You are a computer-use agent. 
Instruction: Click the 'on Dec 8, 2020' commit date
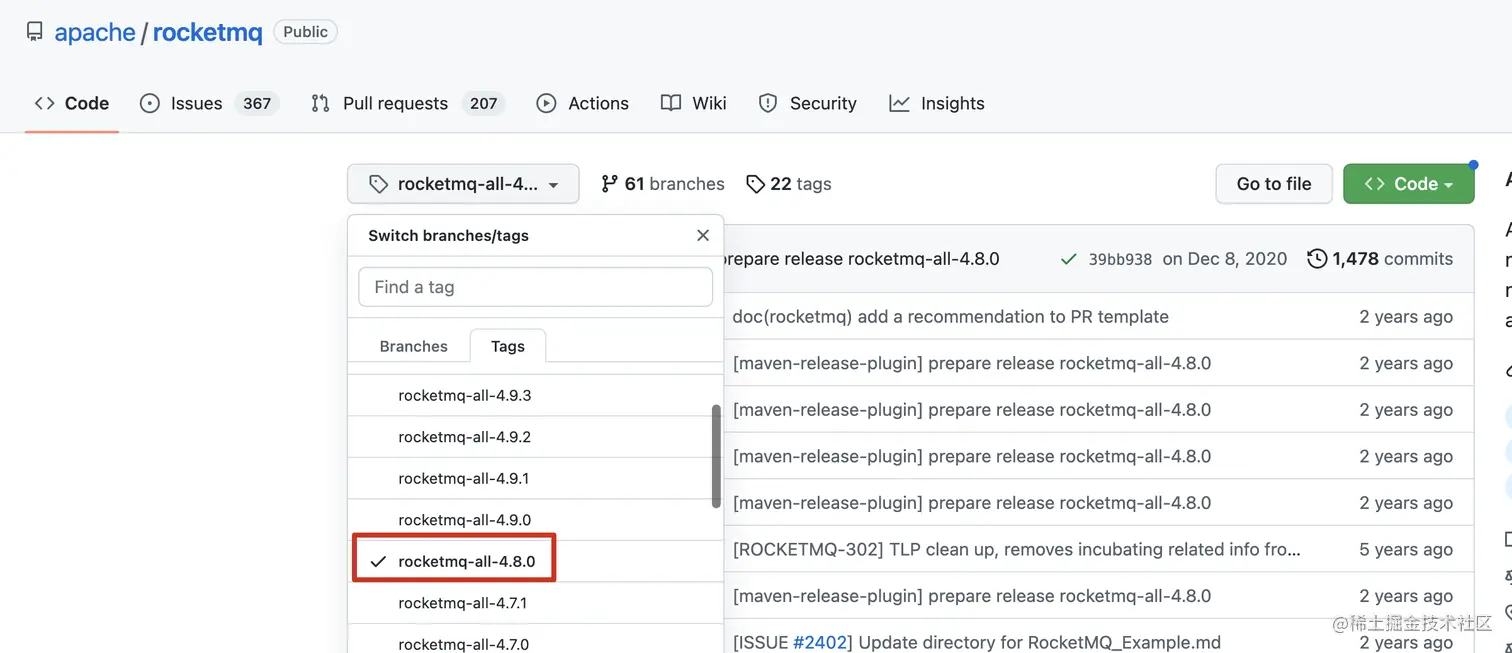point(1225,259)
